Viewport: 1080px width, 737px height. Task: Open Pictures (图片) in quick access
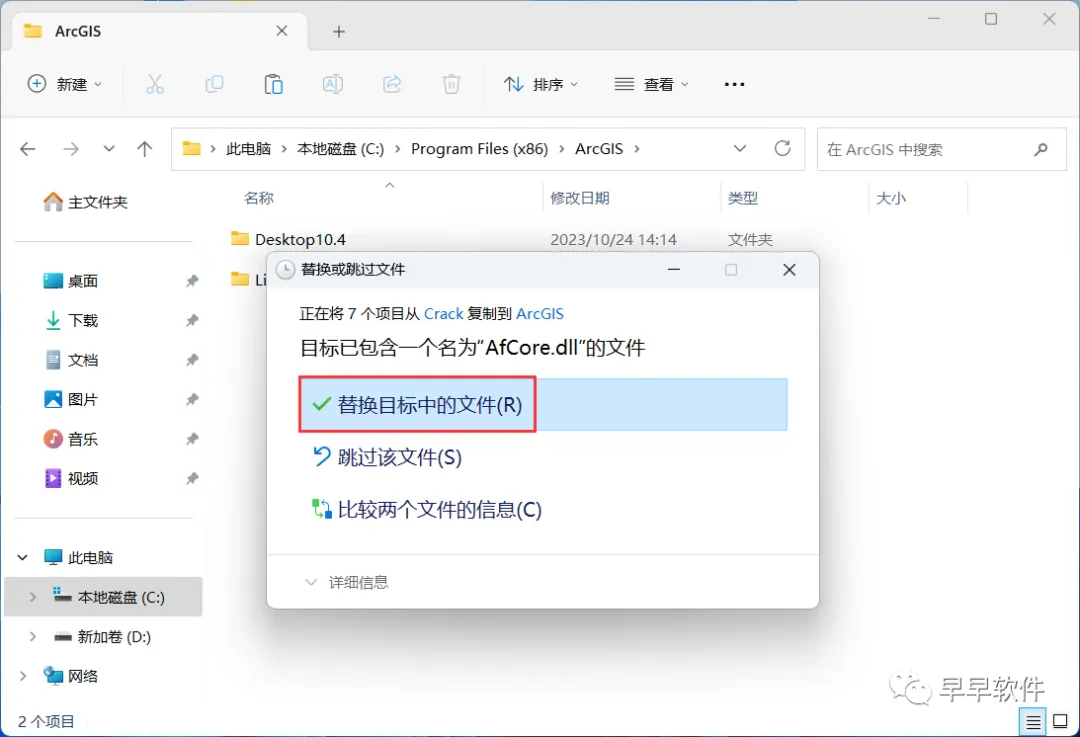[x=71, y=399]
